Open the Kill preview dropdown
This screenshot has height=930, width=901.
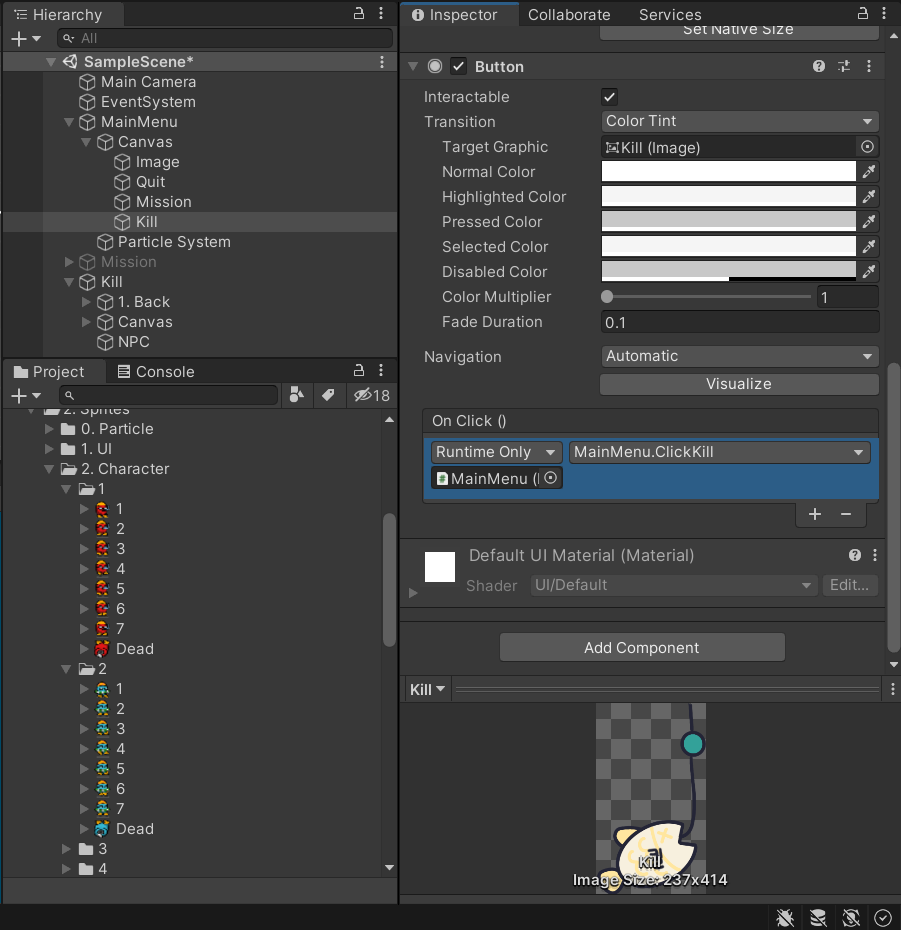pyautogui.click(x=427, y=689)
